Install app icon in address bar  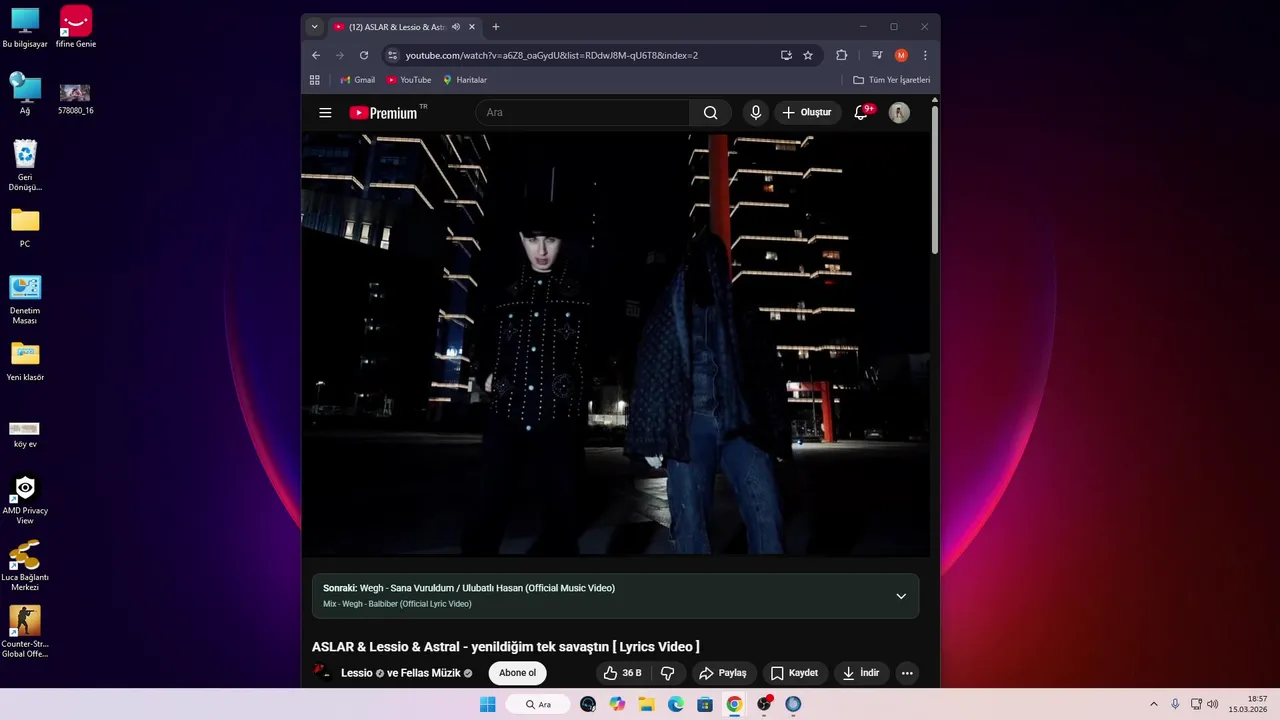tap(786, 55)
